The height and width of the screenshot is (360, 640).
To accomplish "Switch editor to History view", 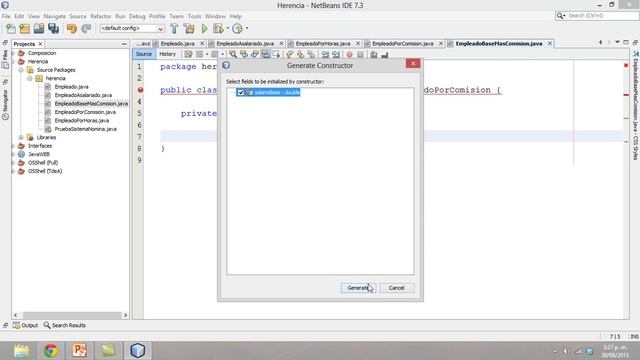I will click(x=167, y=54).
